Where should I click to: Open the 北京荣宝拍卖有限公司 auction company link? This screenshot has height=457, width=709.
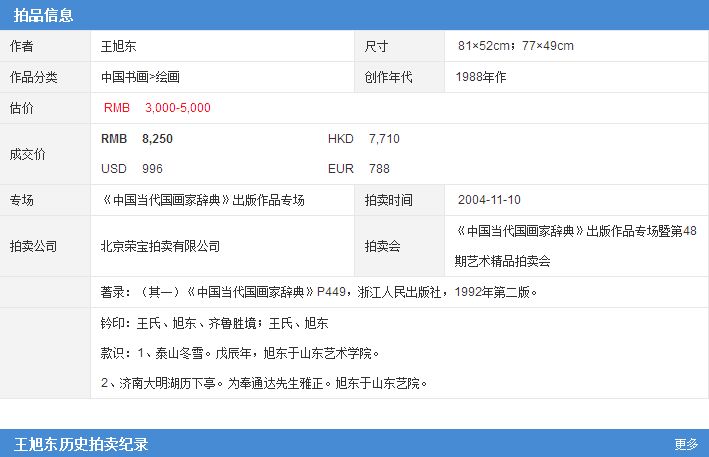(160, 246)
